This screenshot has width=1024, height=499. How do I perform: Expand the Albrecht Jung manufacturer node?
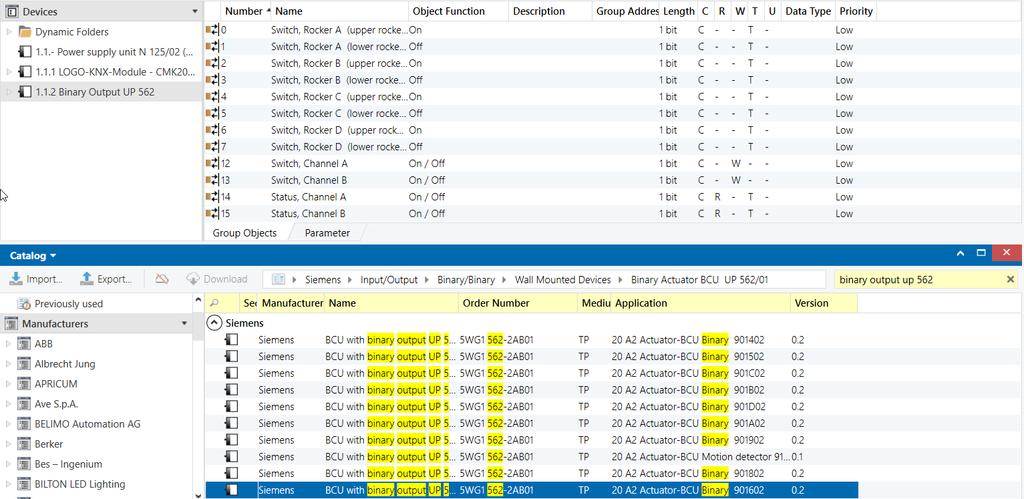8,364
